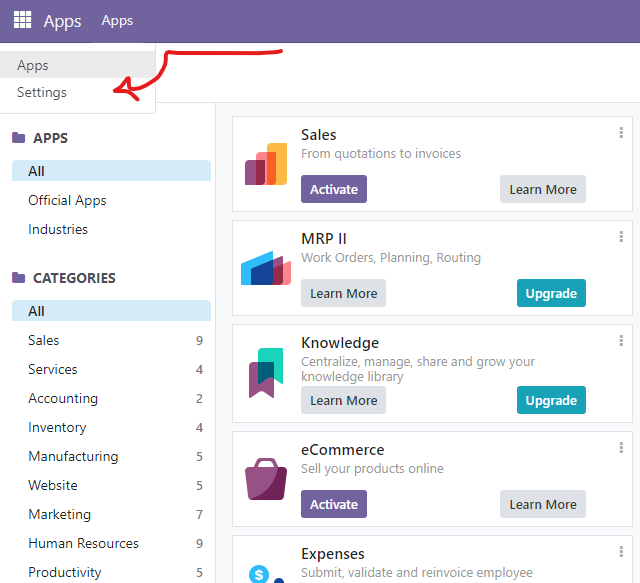Filter by Sales category
This screenshot has height=583, width=640.
(x=111, y=340)
